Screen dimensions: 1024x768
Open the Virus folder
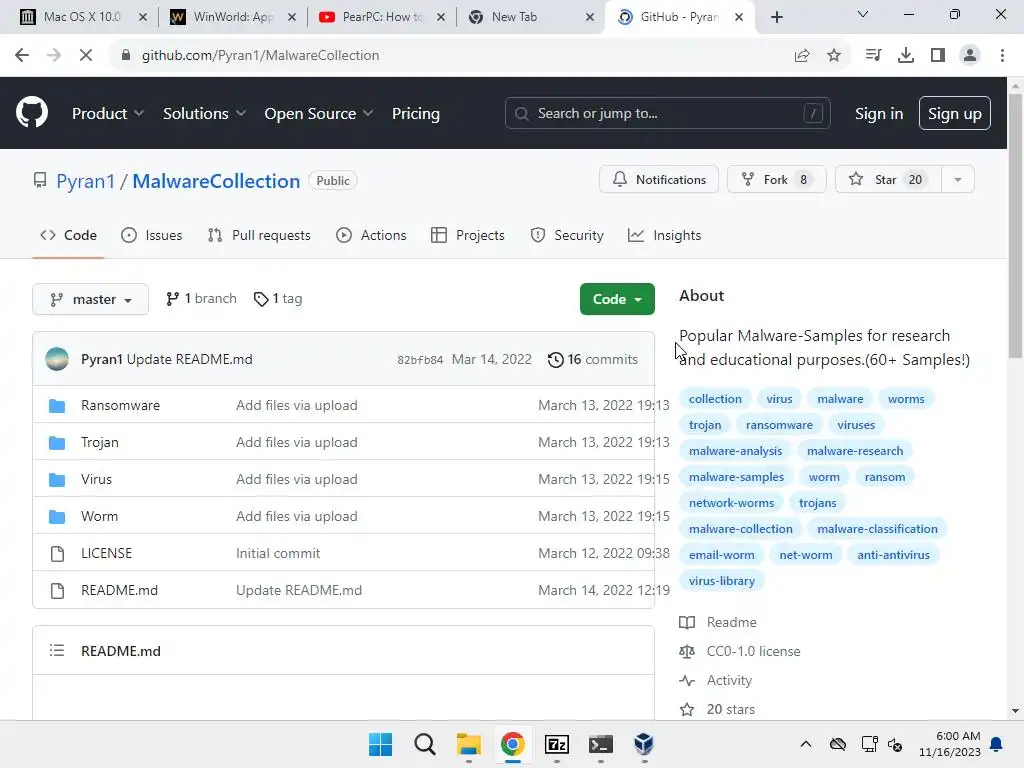[x=96, y=479]
